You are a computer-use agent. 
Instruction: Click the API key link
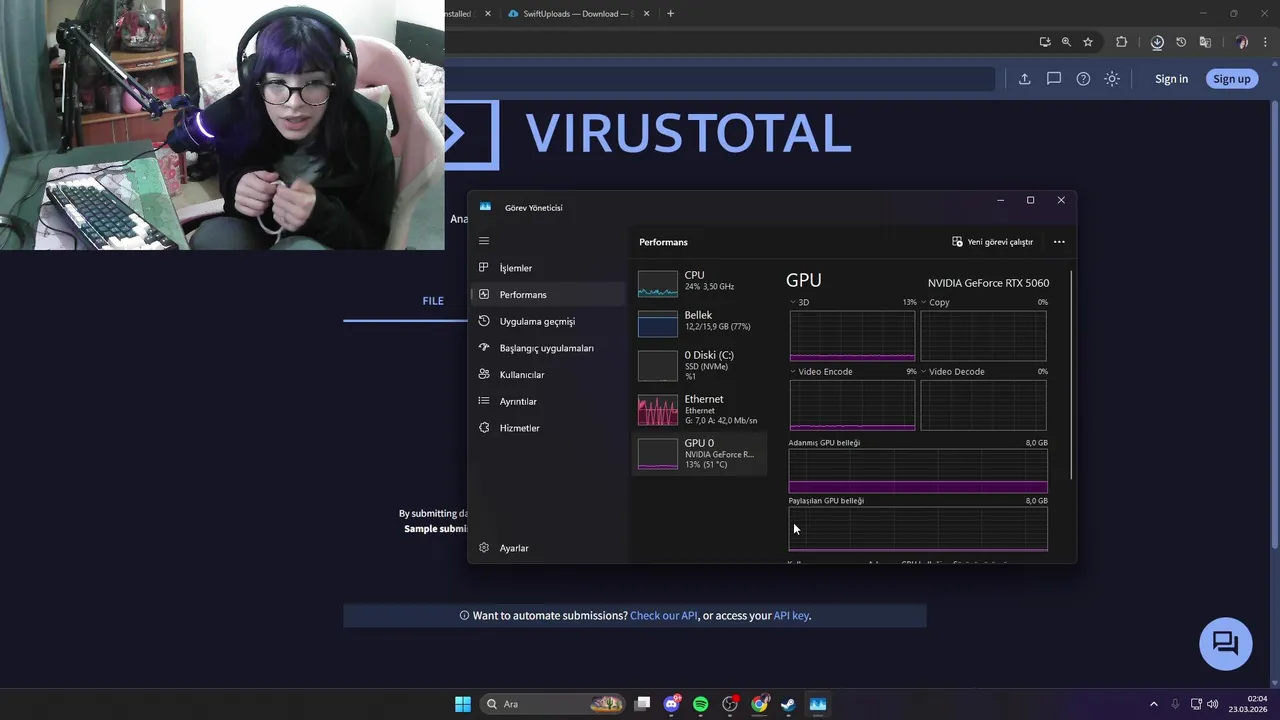(791, 616)
